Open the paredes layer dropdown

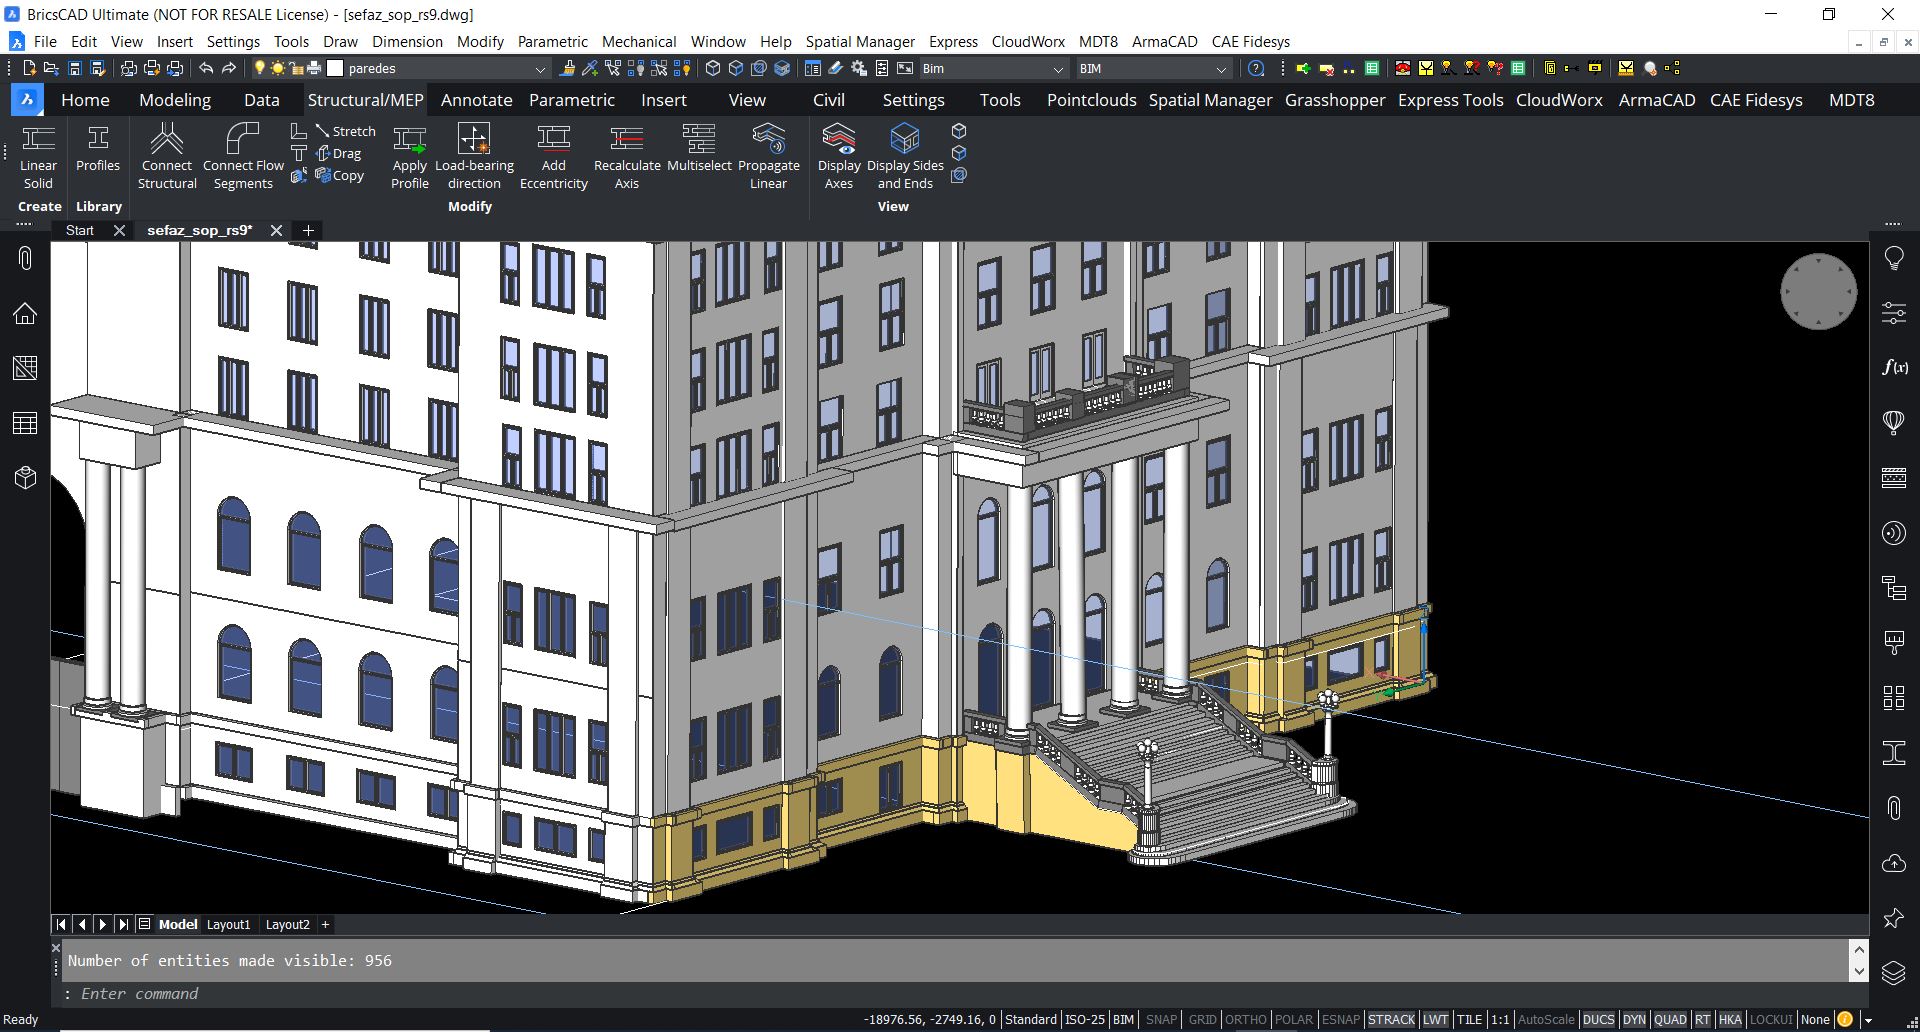pos(540,68)
